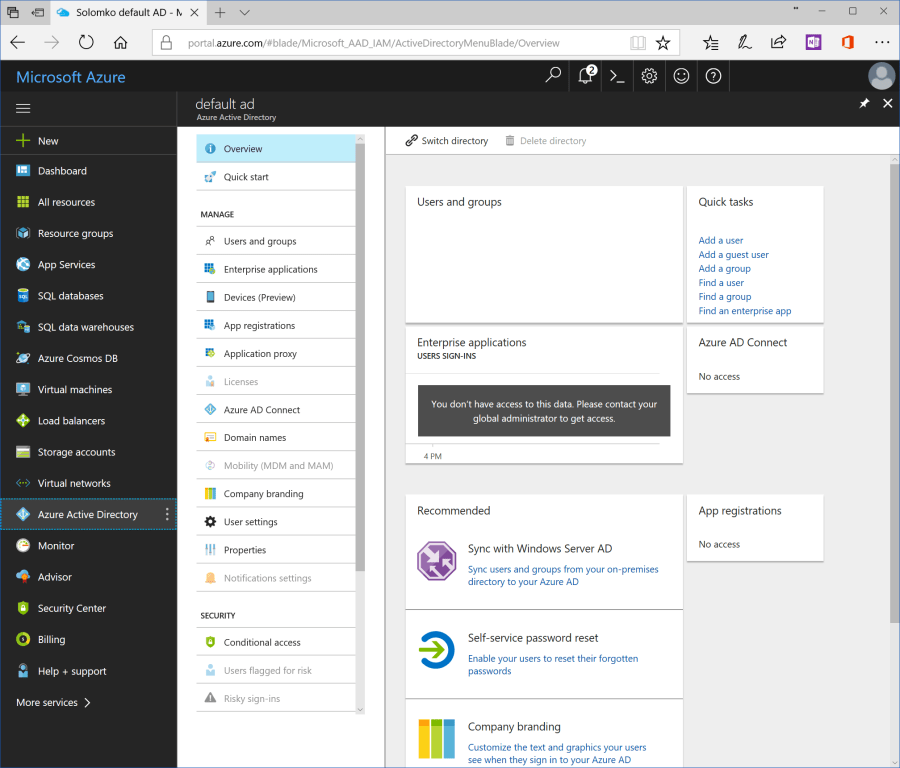Launch Cloud Shell from the top bar
The height and width of the screenshot is (768, 900).
(x=617, y=76)
